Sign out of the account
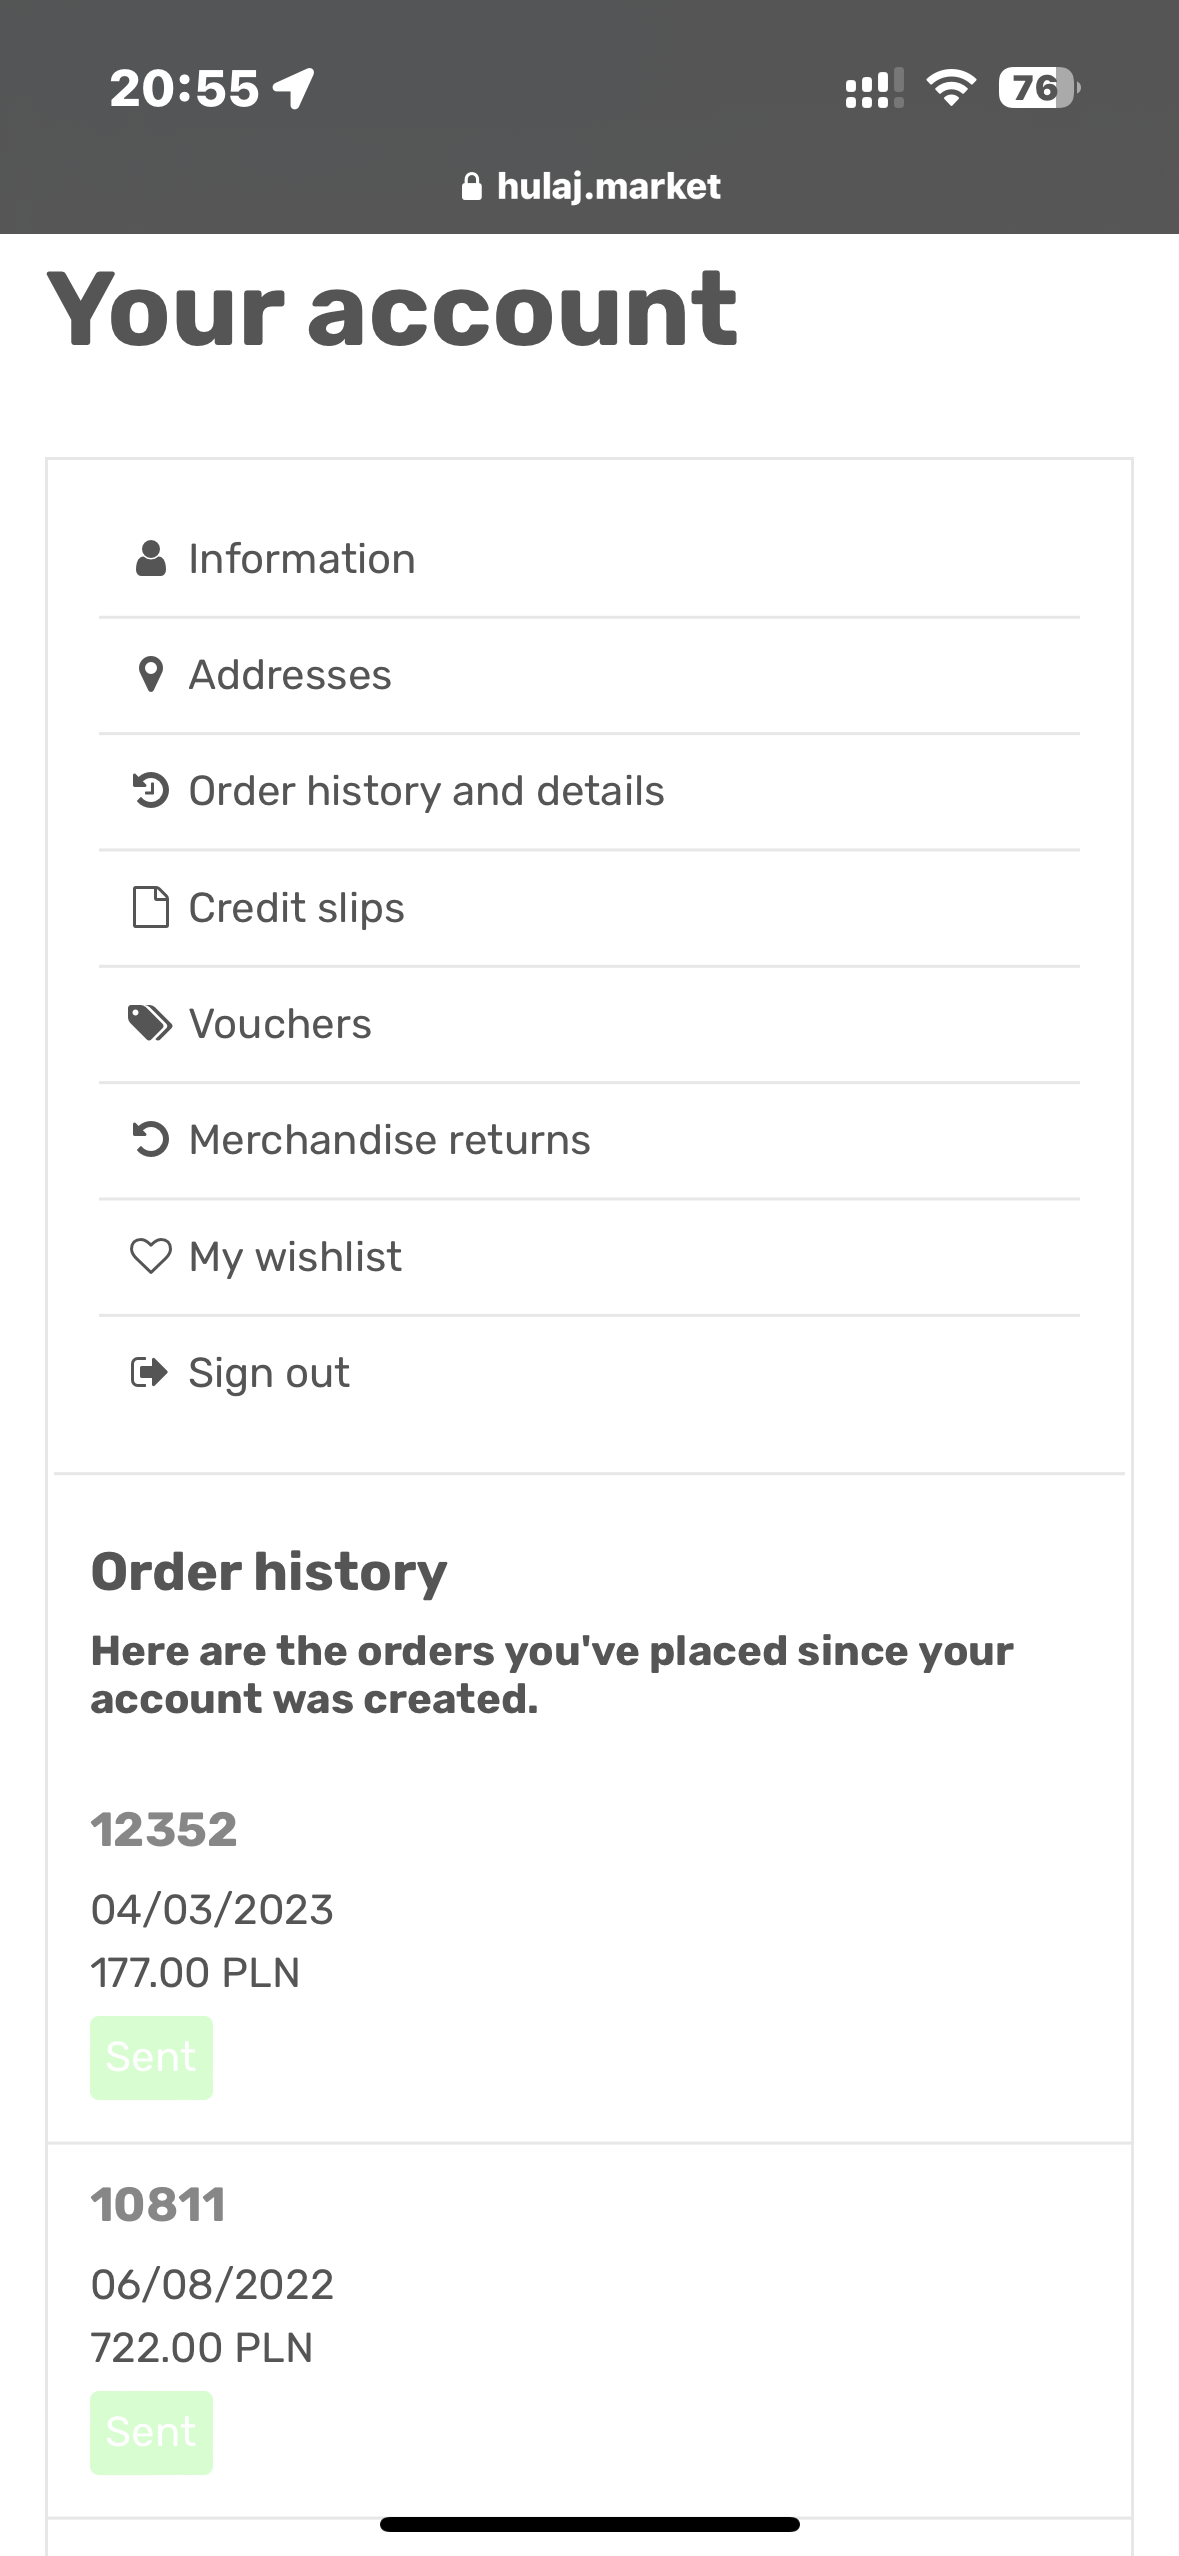 (x=589, y=1372)
